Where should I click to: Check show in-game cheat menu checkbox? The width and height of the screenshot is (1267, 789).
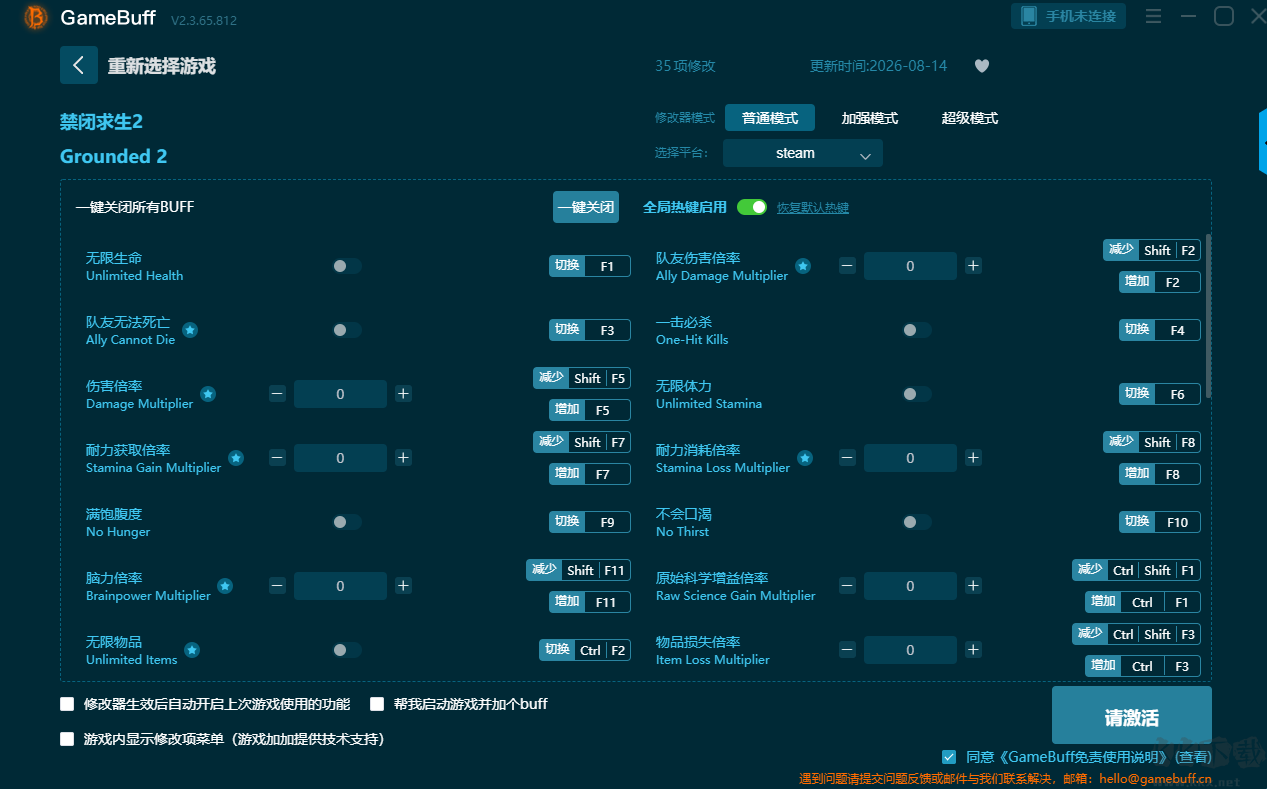pos(67,739)
